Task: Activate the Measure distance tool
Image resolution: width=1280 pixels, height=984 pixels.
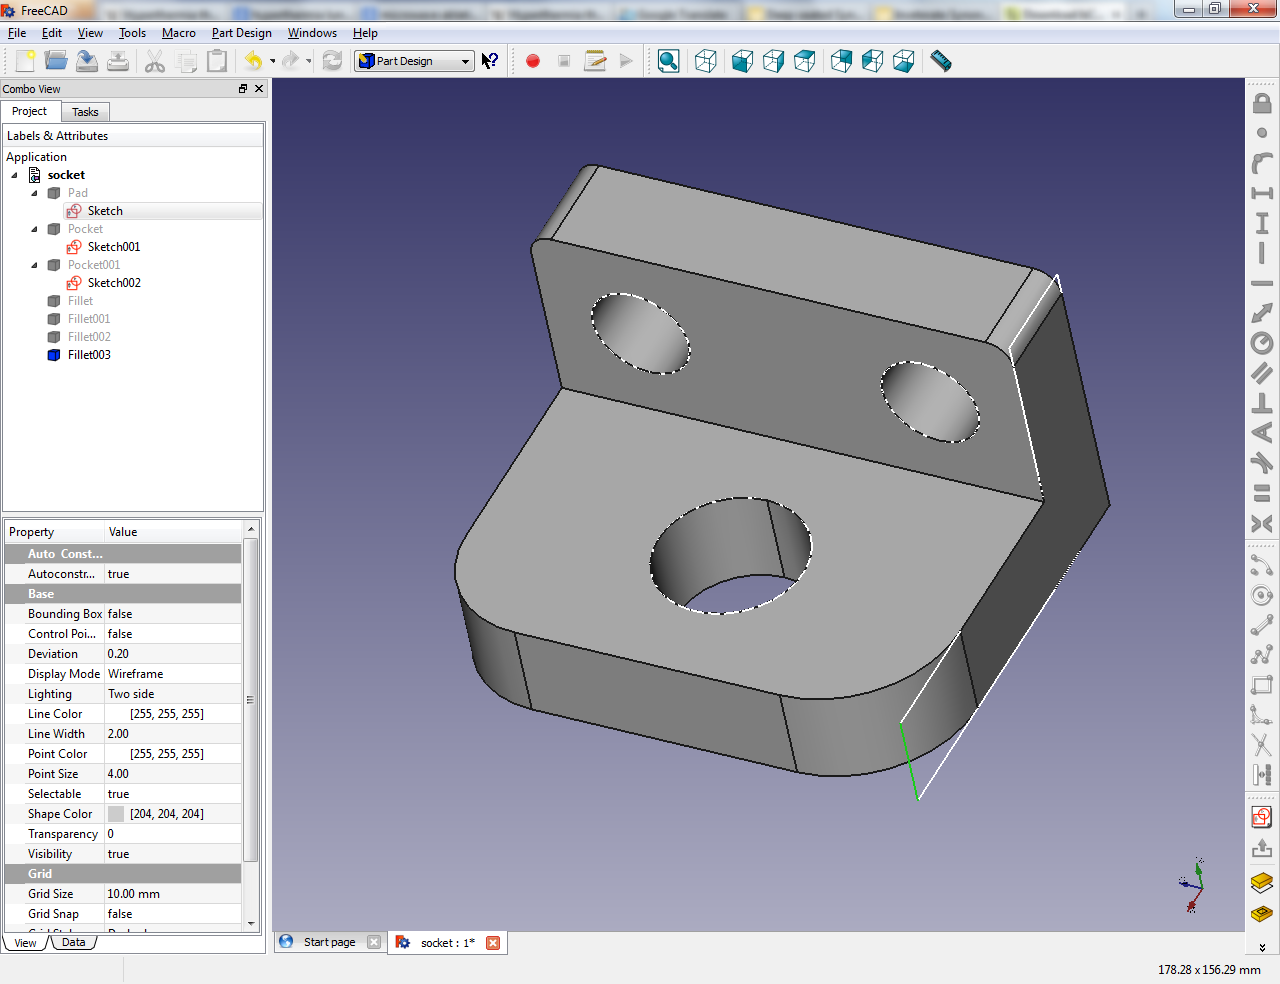Action: [939, 60]
